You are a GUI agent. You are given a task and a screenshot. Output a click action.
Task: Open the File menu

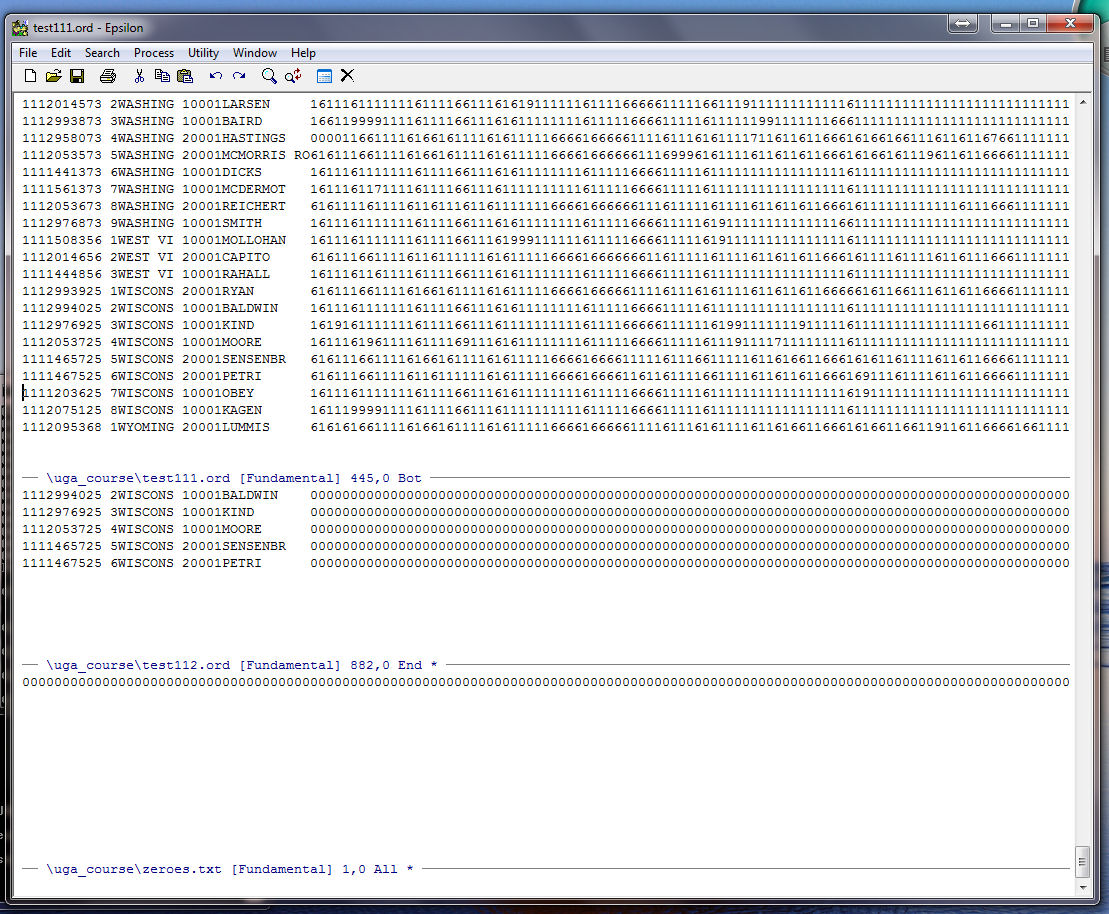pyautogui.click(x=28, y=53)
